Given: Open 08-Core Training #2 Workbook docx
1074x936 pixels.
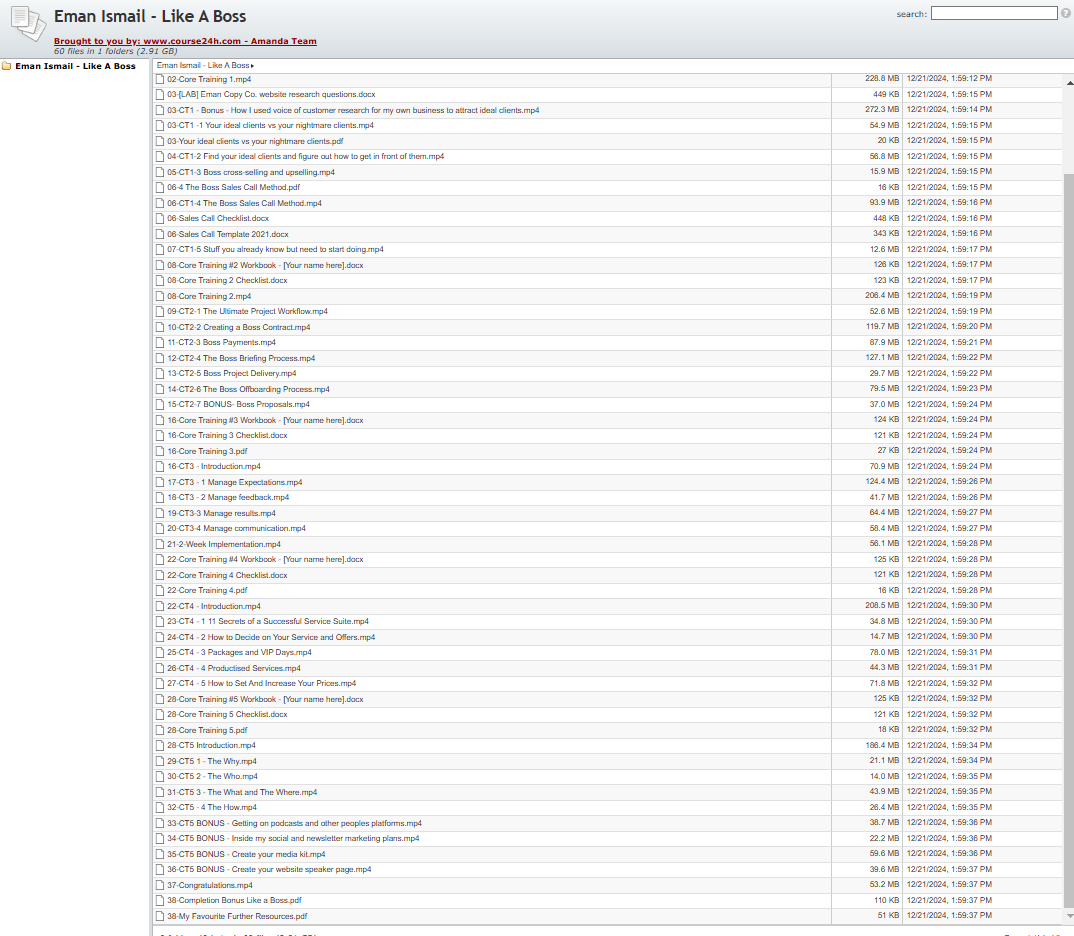Looking at the screenshot, I should pos(265,265).
